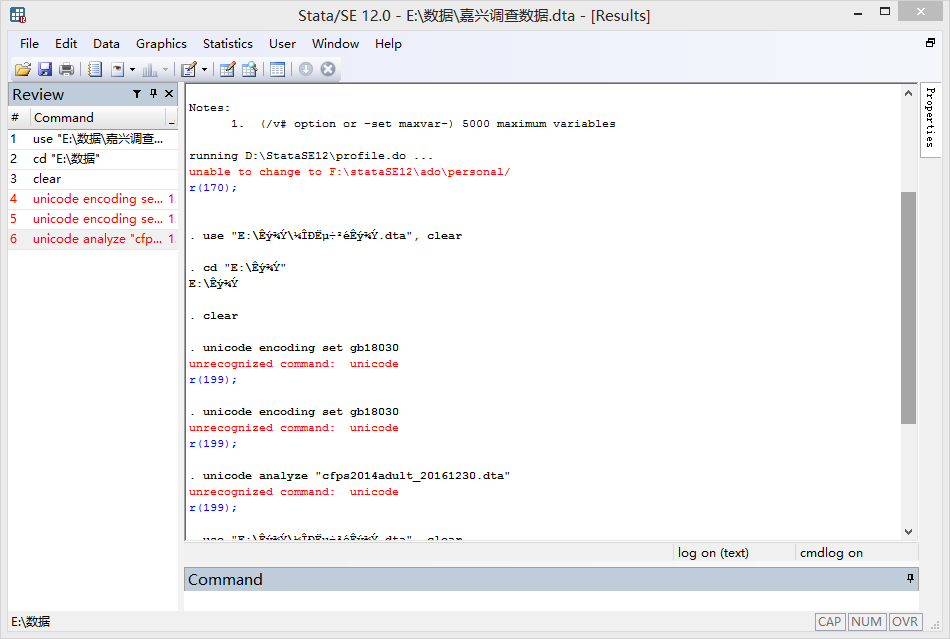Click the Log notebook icon
950x639 pixels.
tap(95, 69)
